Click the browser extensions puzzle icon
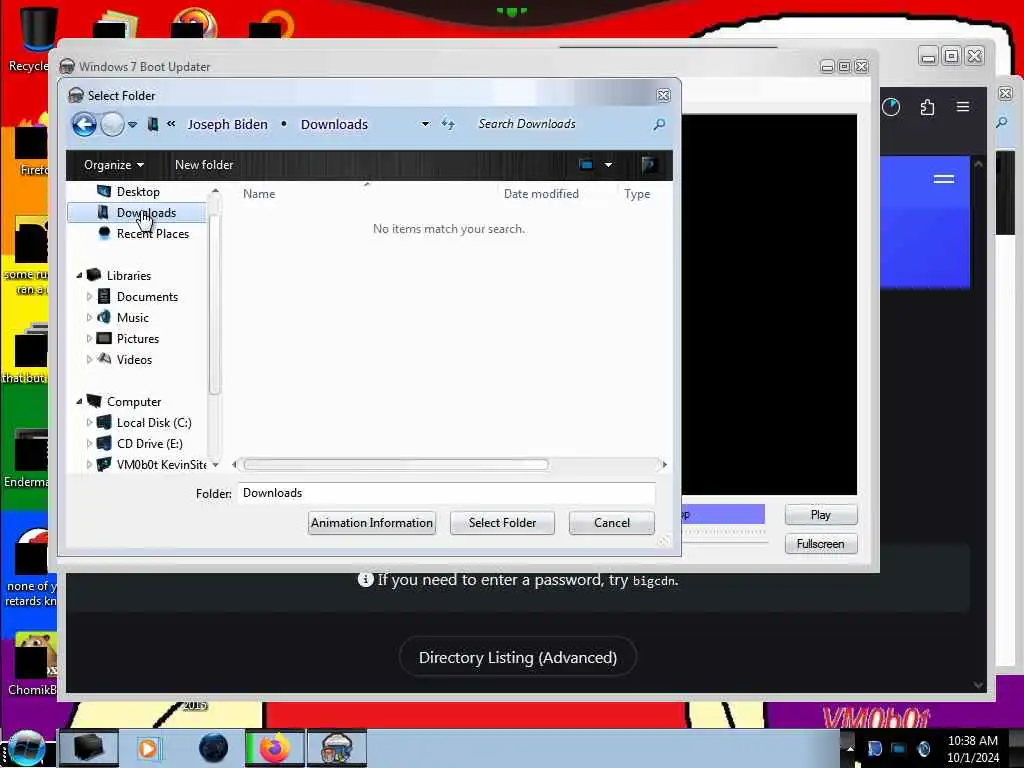Screen dimensions: 1024x768 click(927, 107)
